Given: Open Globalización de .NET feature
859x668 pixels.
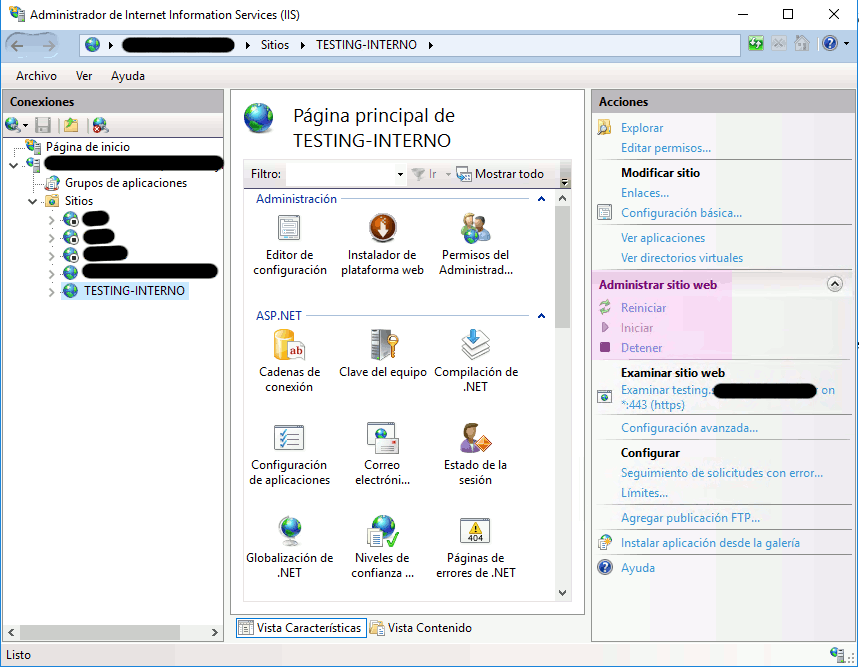Looking at the screenshot, I should tap(289, 548).
